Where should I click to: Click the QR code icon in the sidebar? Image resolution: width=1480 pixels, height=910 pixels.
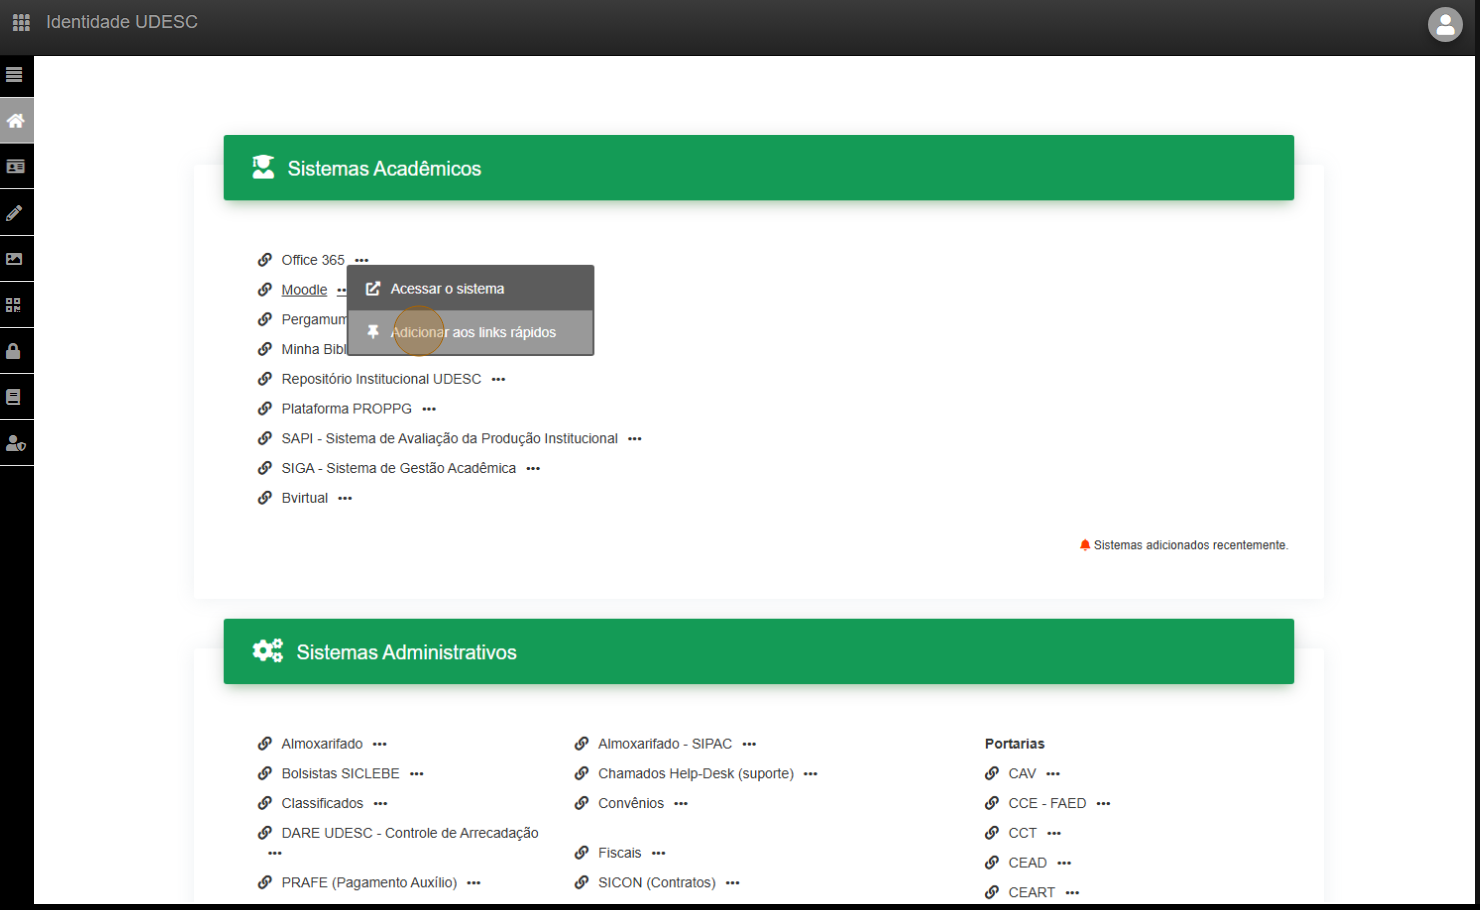[15, 305]
